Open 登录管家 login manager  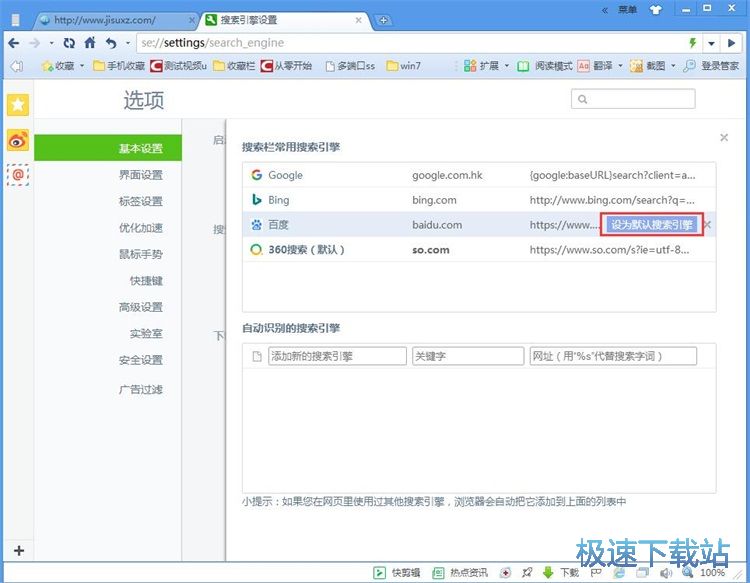pyautogui.click(x=711, y=66)
